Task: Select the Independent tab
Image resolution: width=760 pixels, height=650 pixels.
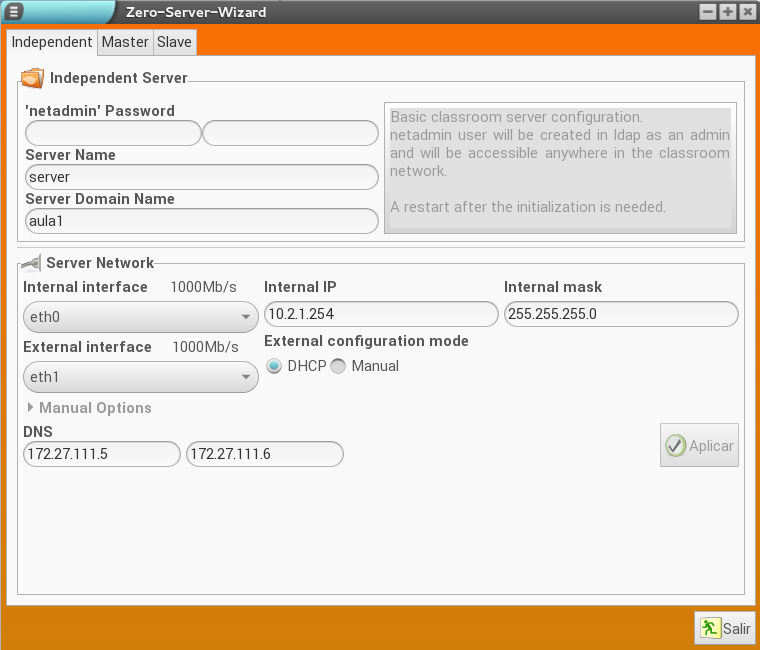Action: [x=52, y=42]
